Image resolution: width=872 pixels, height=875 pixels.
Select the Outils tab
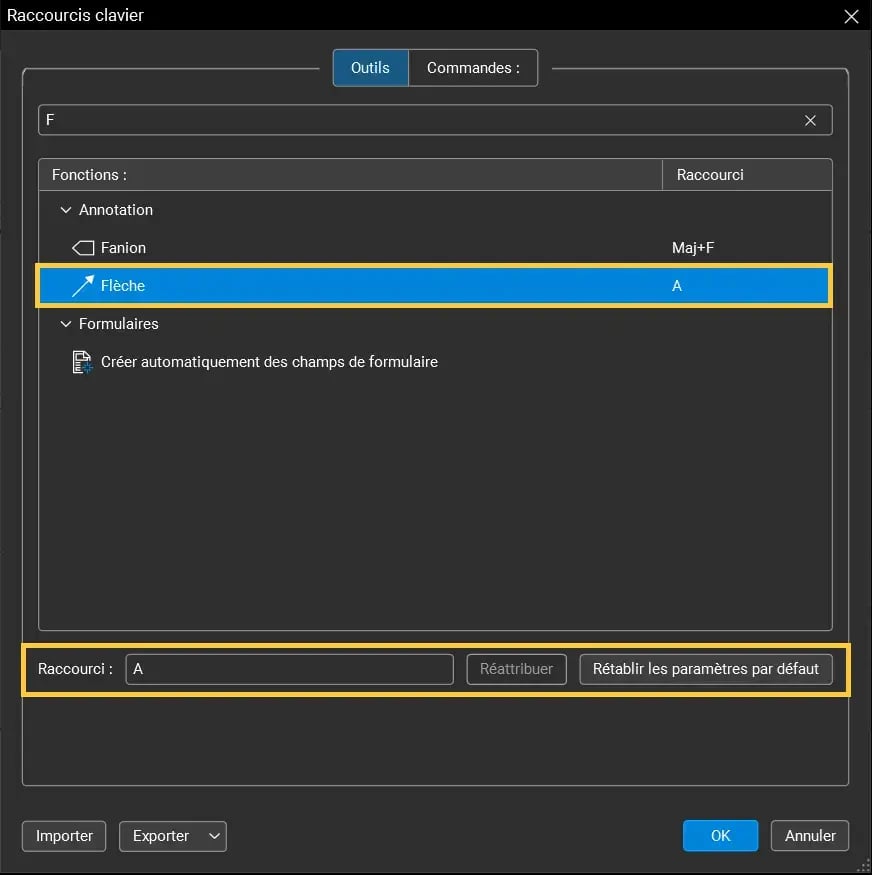[x=370, y=67]
